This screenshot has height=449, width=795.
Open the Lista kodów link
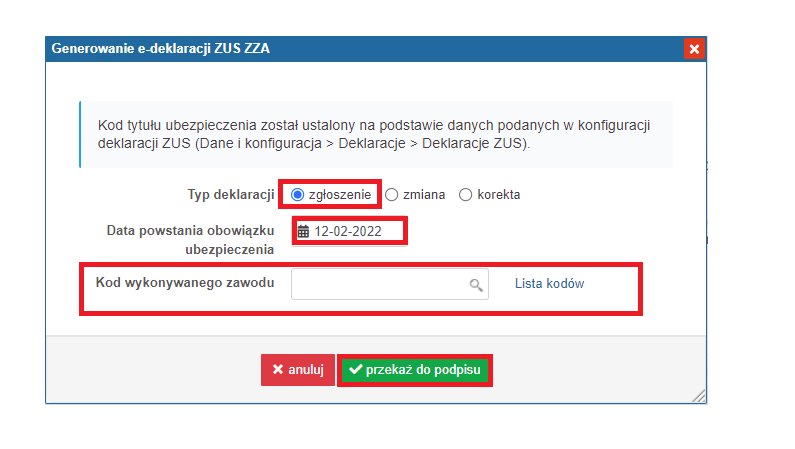pyautogui.click(x=549, y=284)
